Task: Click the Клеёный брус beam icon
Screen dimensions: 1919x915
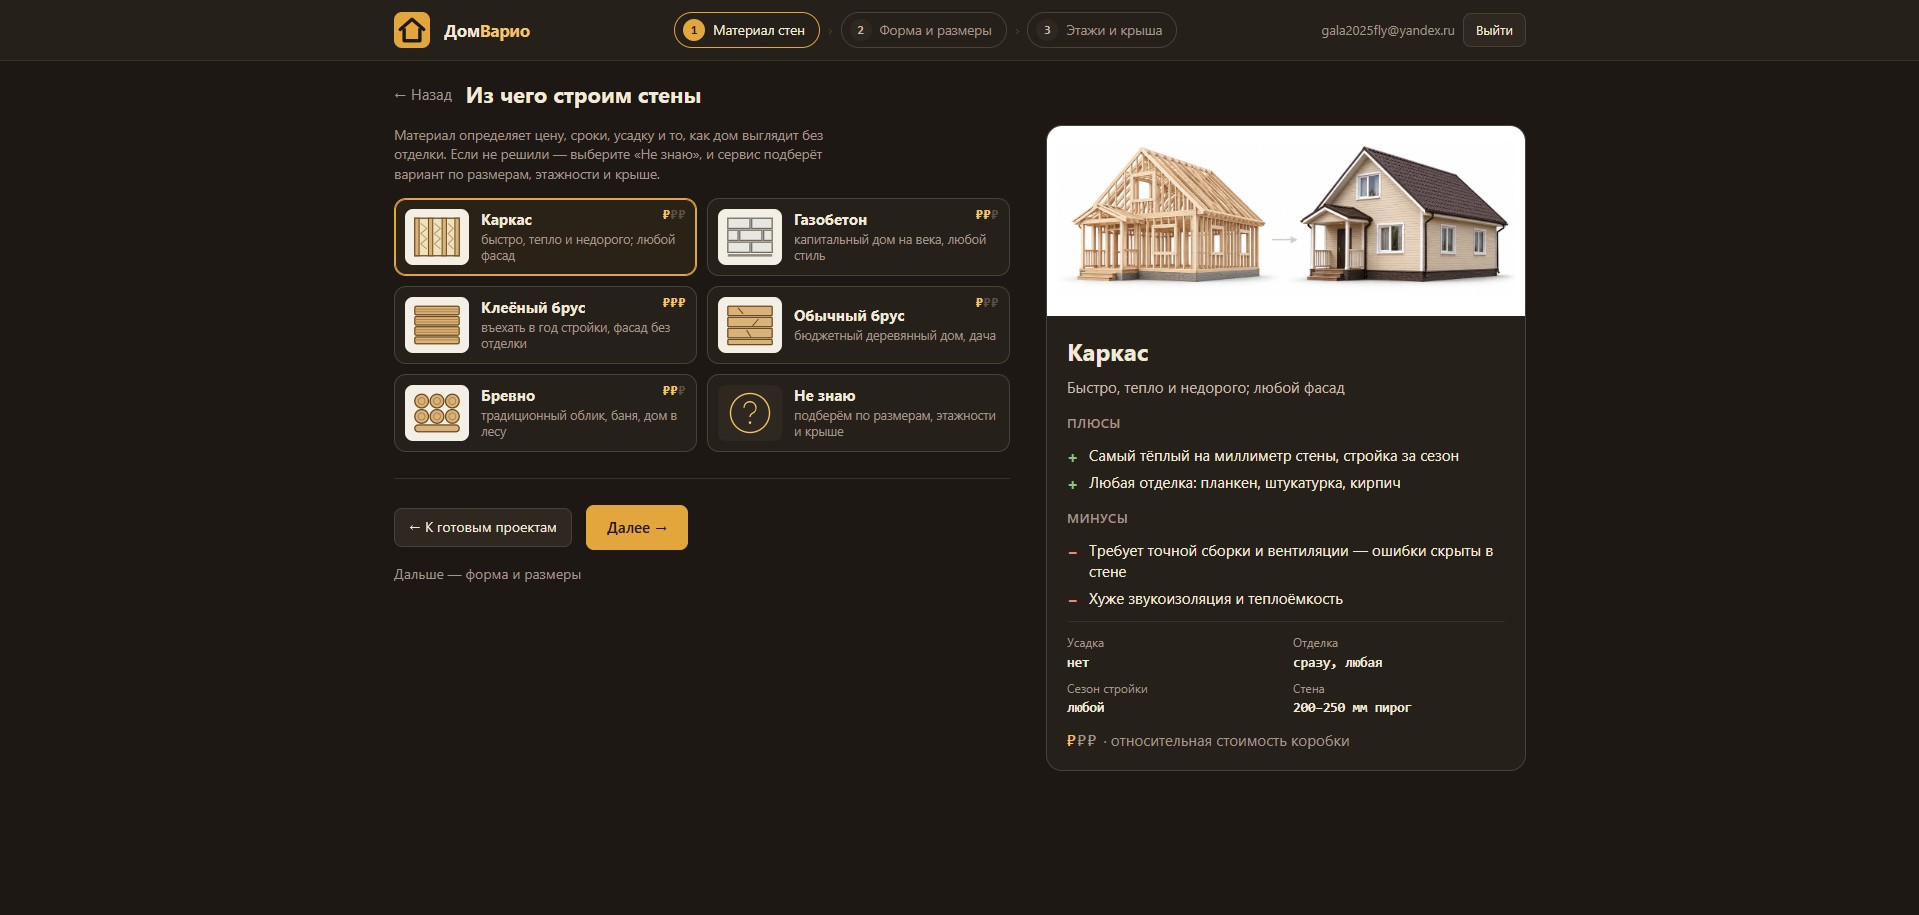Action: pos(437,325)
